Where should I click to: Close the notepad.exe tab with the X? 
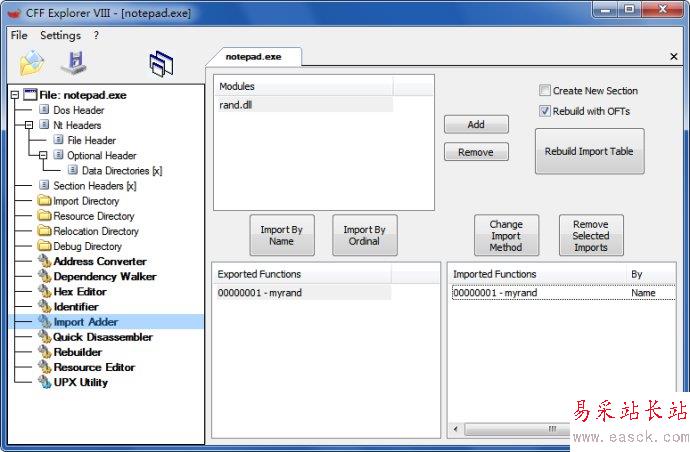673,56
